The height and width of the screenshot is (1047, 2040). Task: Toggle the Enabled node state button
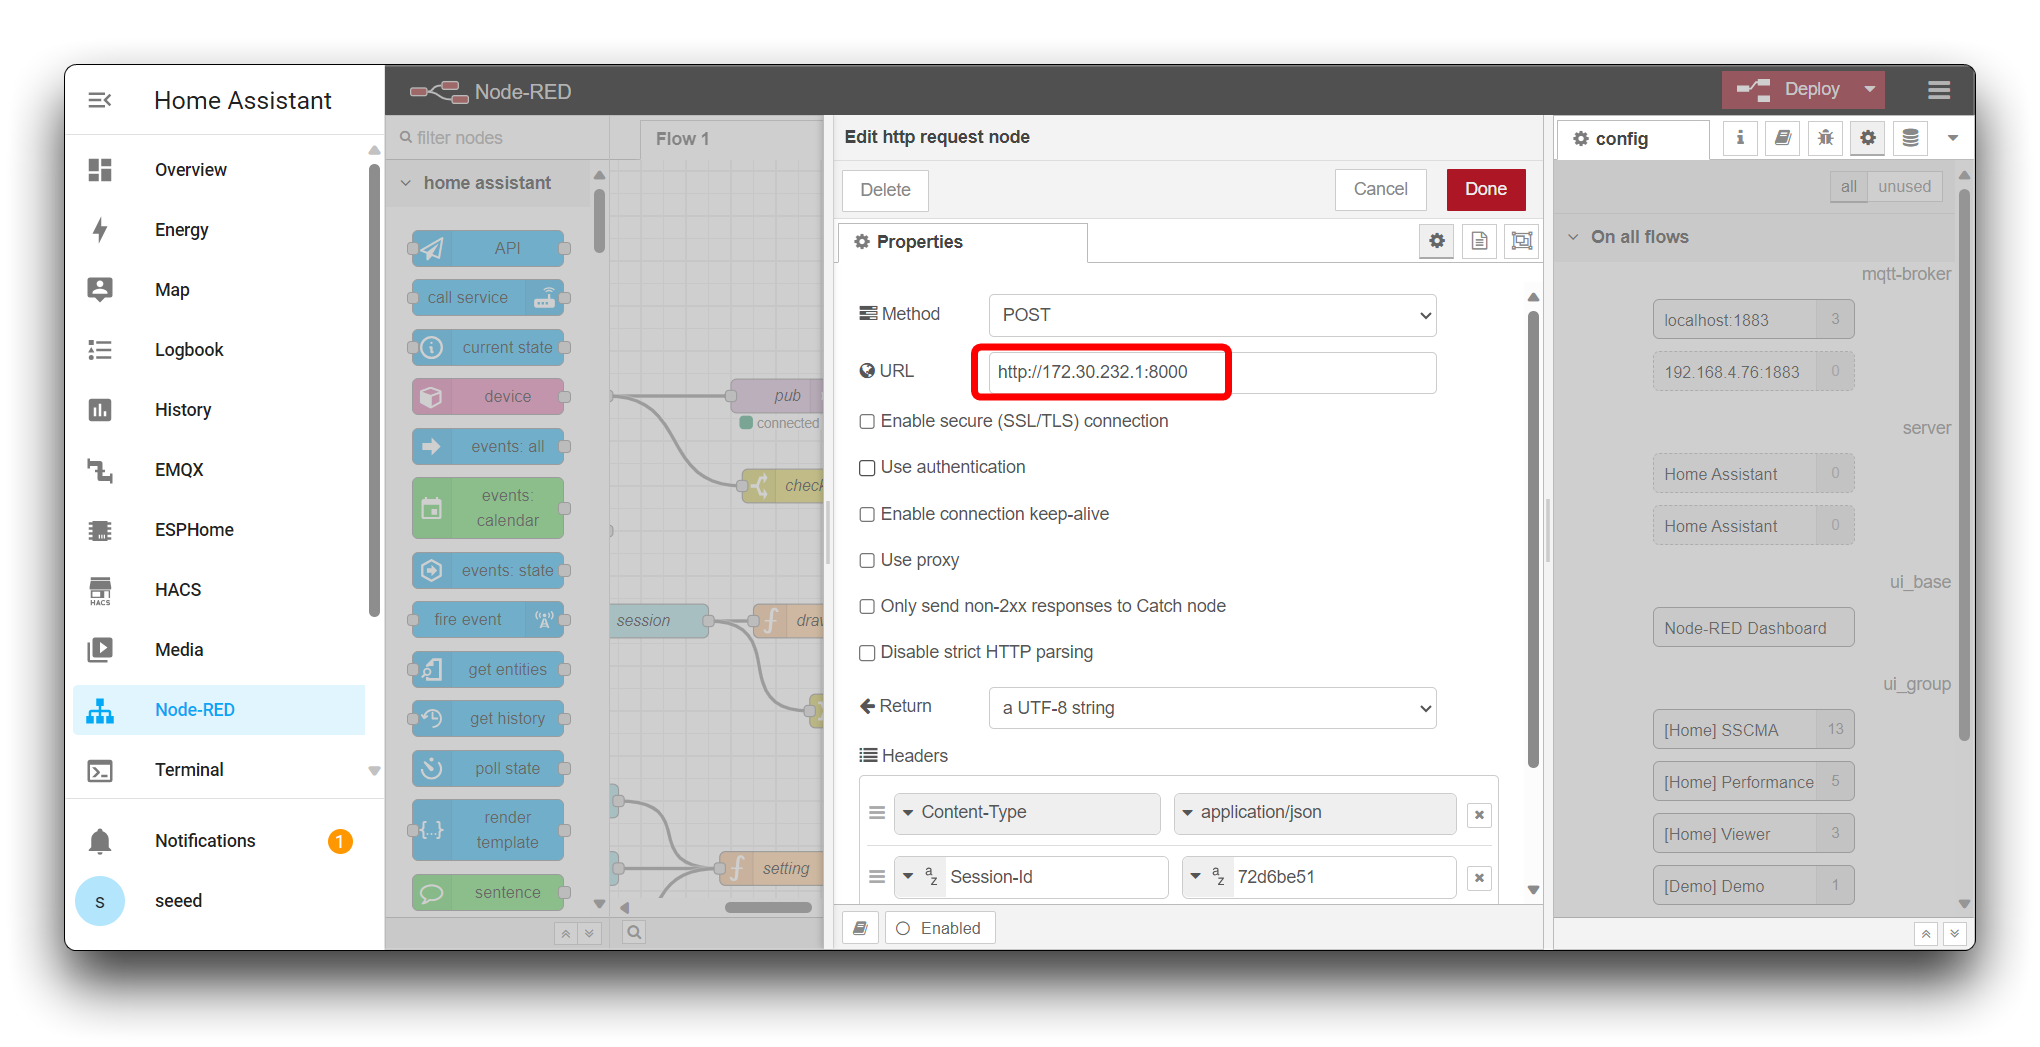coord(939,928)
